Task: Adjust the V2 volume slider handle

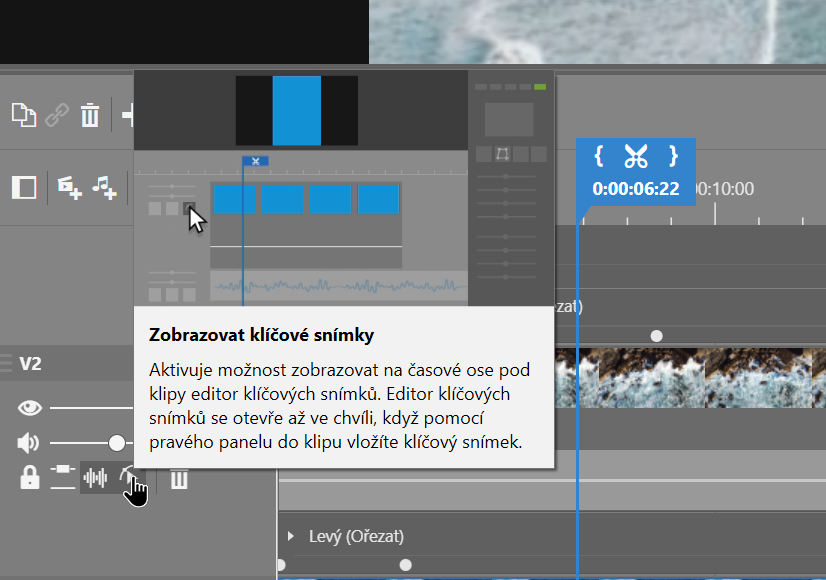Action: click(117, 443)
